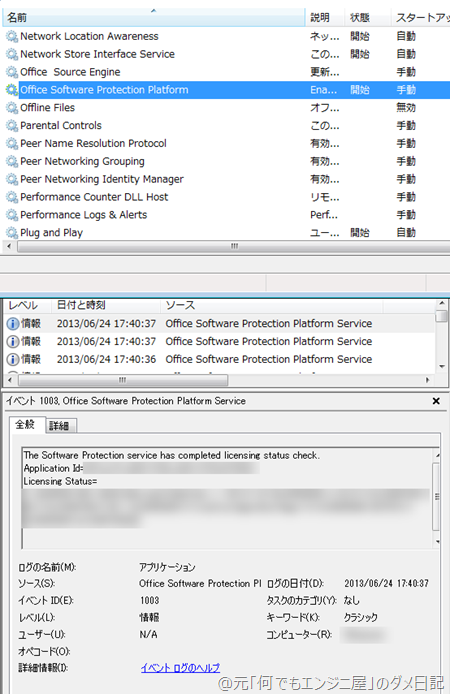Click gear icon of Parental Controls
This screenshot has width=450, height=694.
coord(12,126)
